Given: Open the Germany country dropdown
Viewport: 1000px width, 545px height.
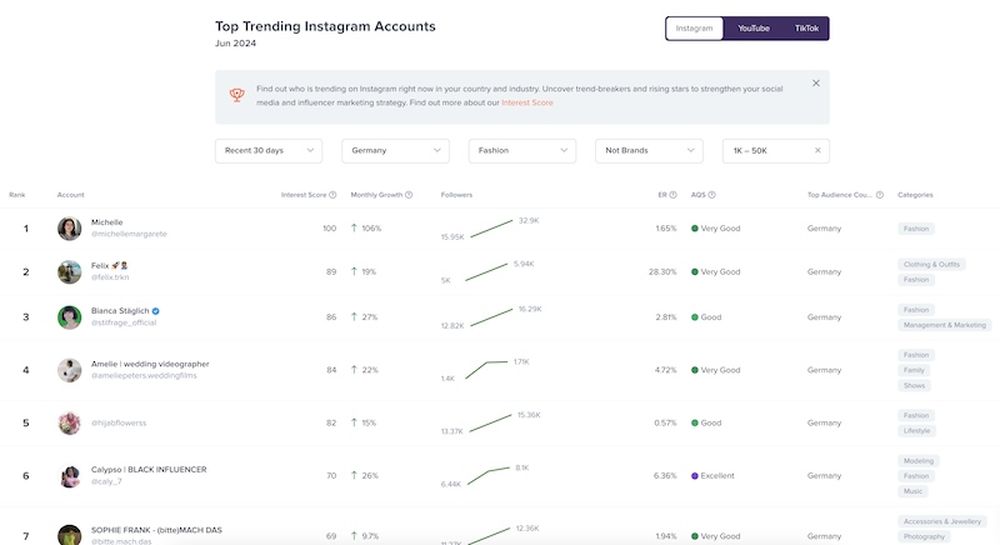Looking at the screenshot, I should click(x=395, y=151).
